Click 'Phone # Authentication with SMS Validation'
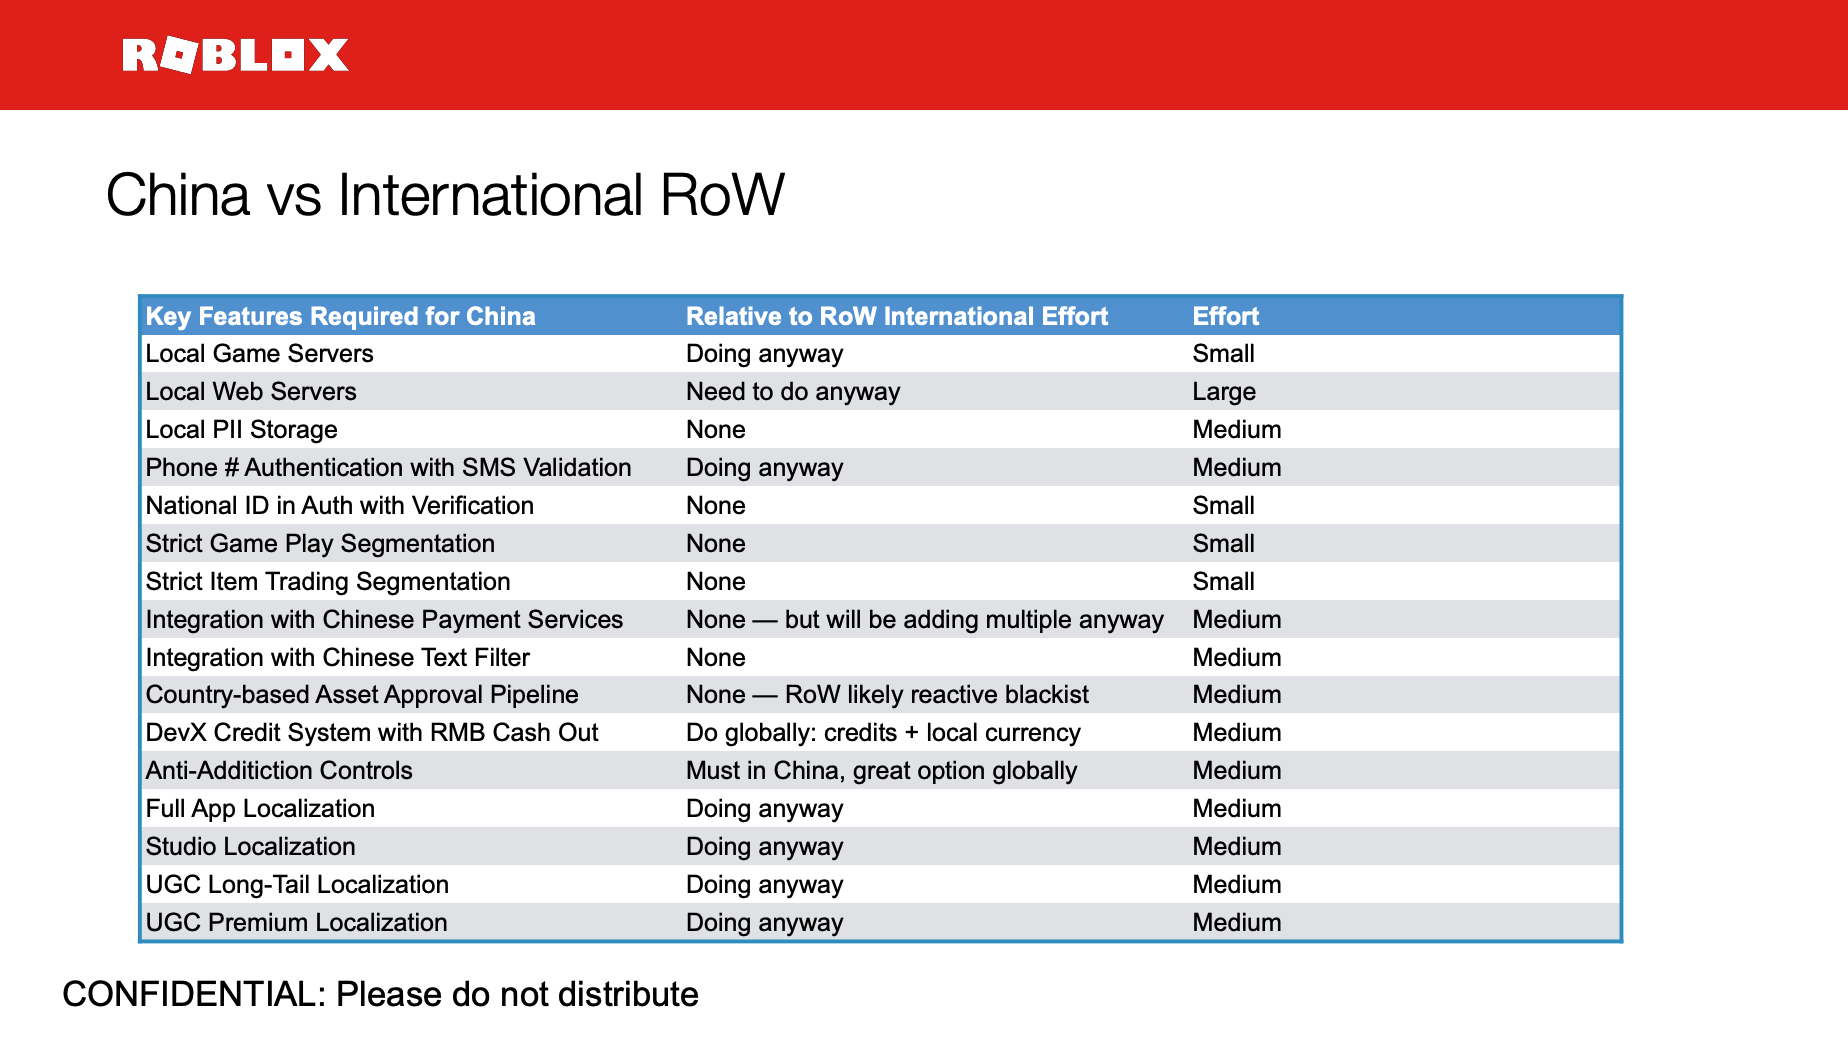This screenshot has height=1037, width=1848. point(388,468)
